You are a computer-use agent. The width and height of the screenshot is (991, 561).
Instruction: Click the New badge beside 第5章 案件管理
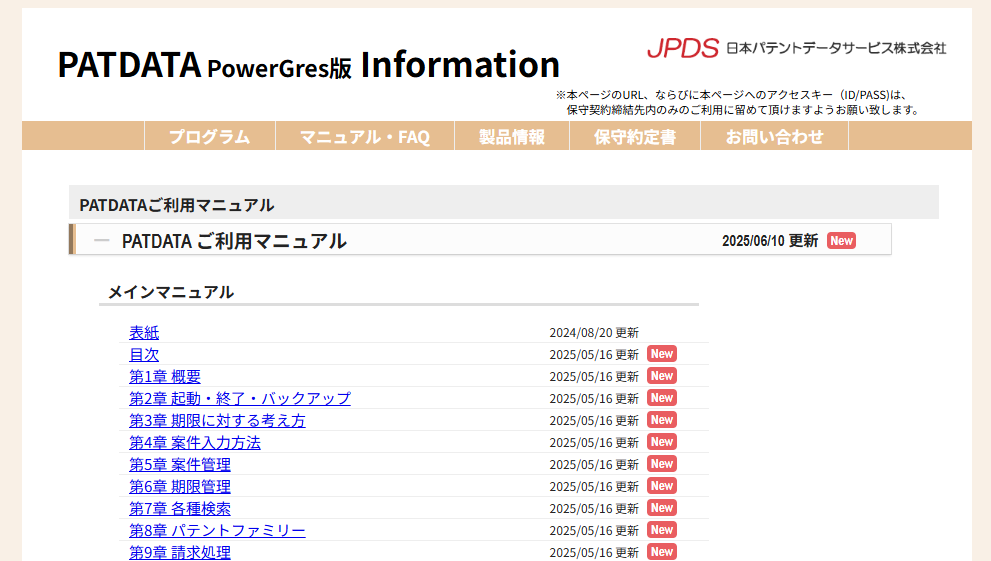(x=662, y=464)
